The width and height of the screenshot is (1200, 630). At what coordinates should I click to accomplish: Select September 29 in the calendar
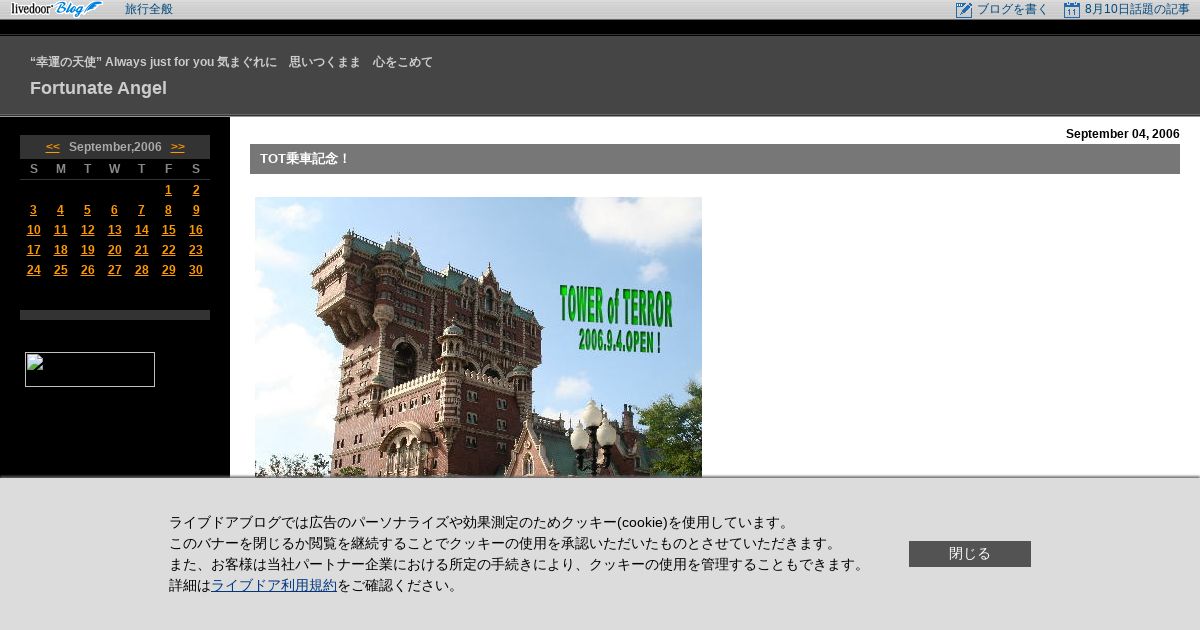click(x=168, y=270)
